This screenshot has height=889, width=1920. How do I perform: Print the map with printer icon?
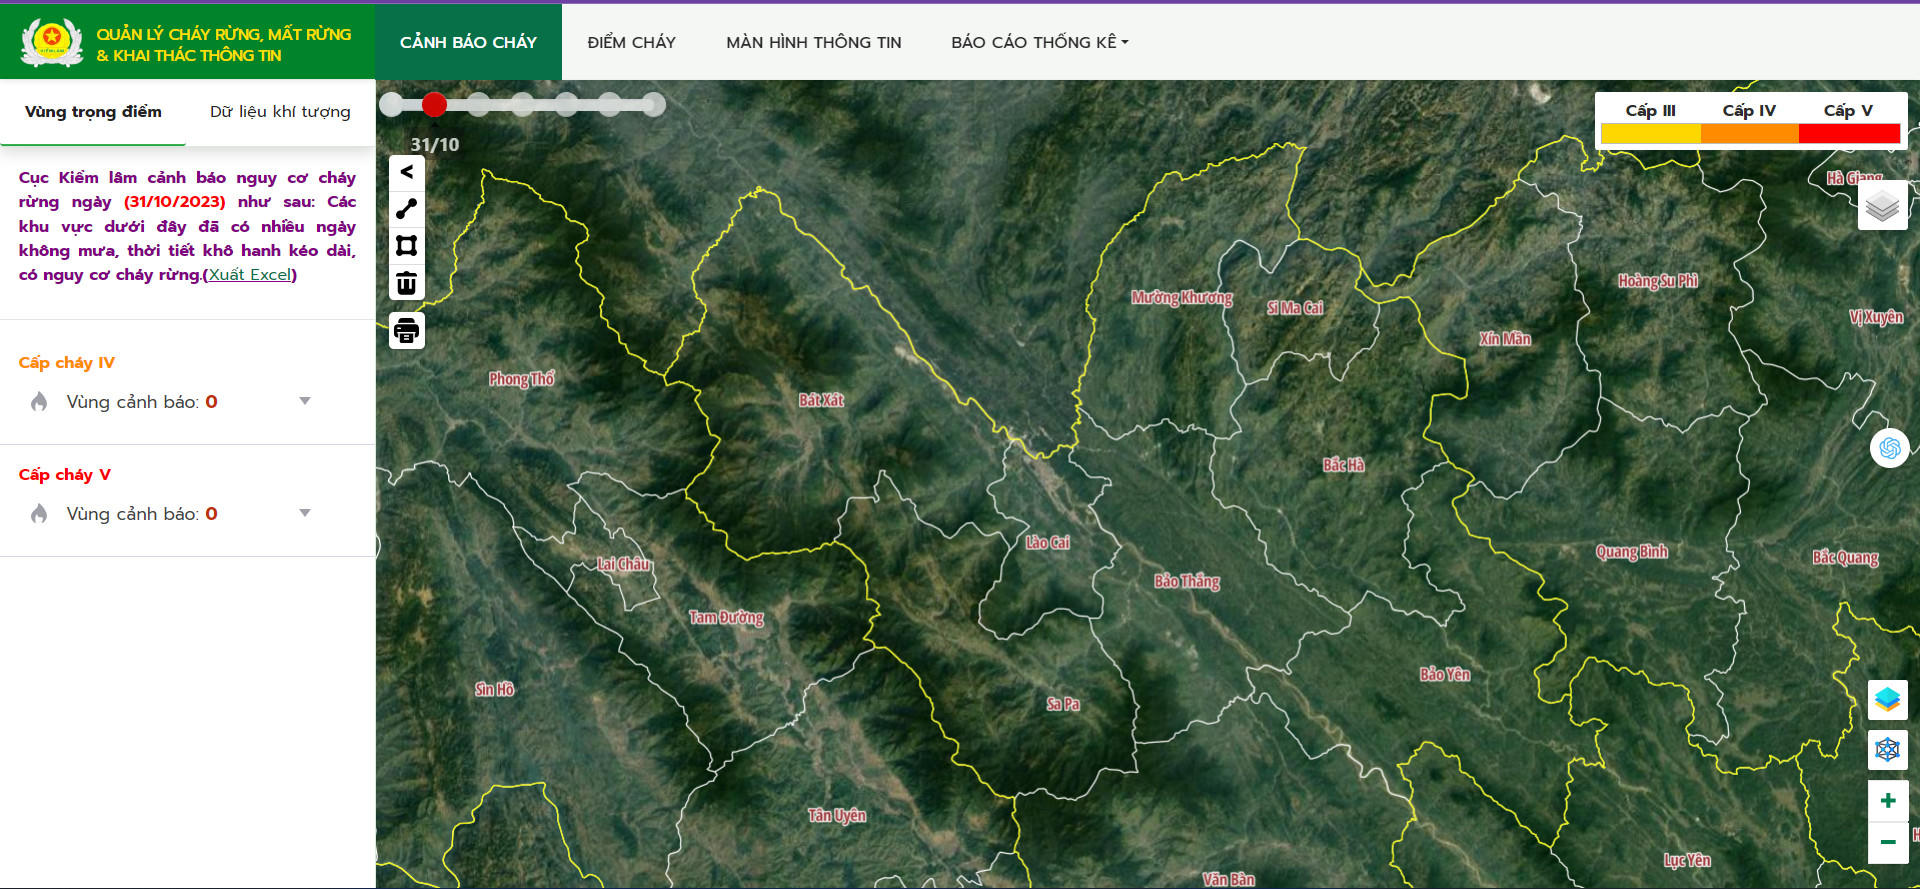click(406, 331)
